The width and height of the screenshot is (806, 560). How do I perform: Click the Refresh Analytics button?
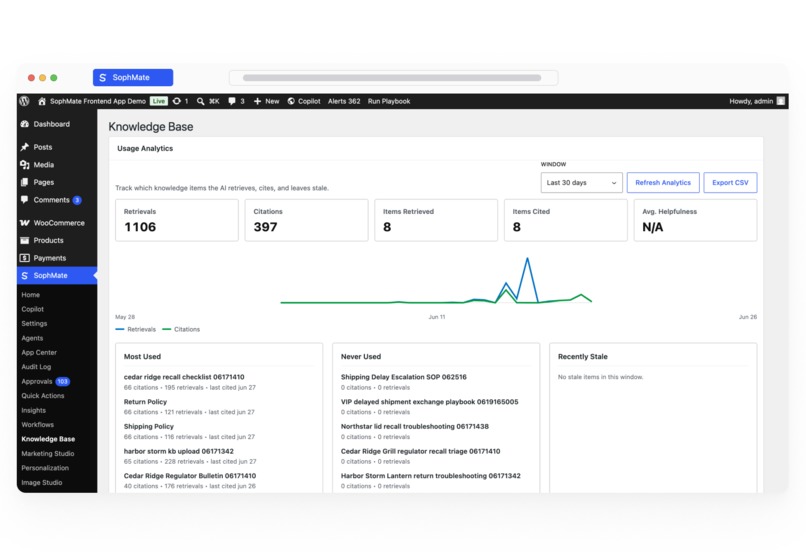663,183
